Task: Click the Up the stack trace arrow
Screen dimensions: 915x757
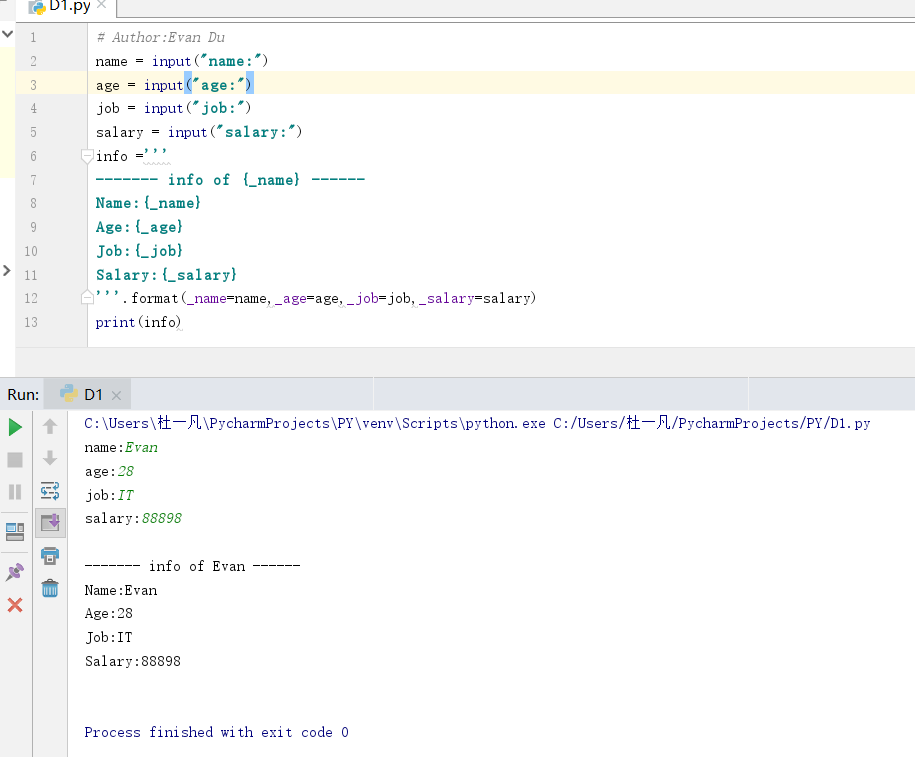Action: 50,427
